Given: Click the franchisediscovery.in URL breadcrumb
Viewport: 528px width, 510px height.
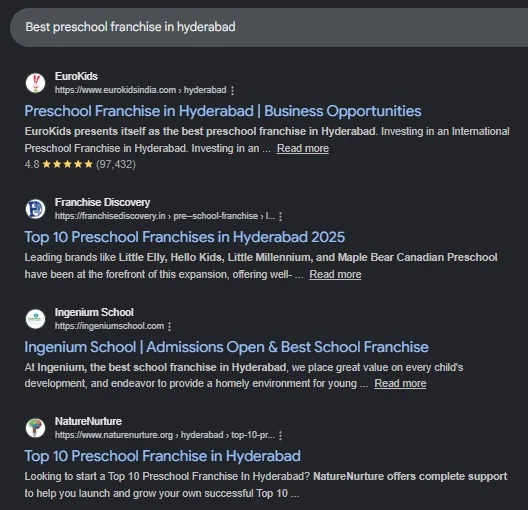Looking at the screenshot, I should pyautogui.click(x=165, y=216).
